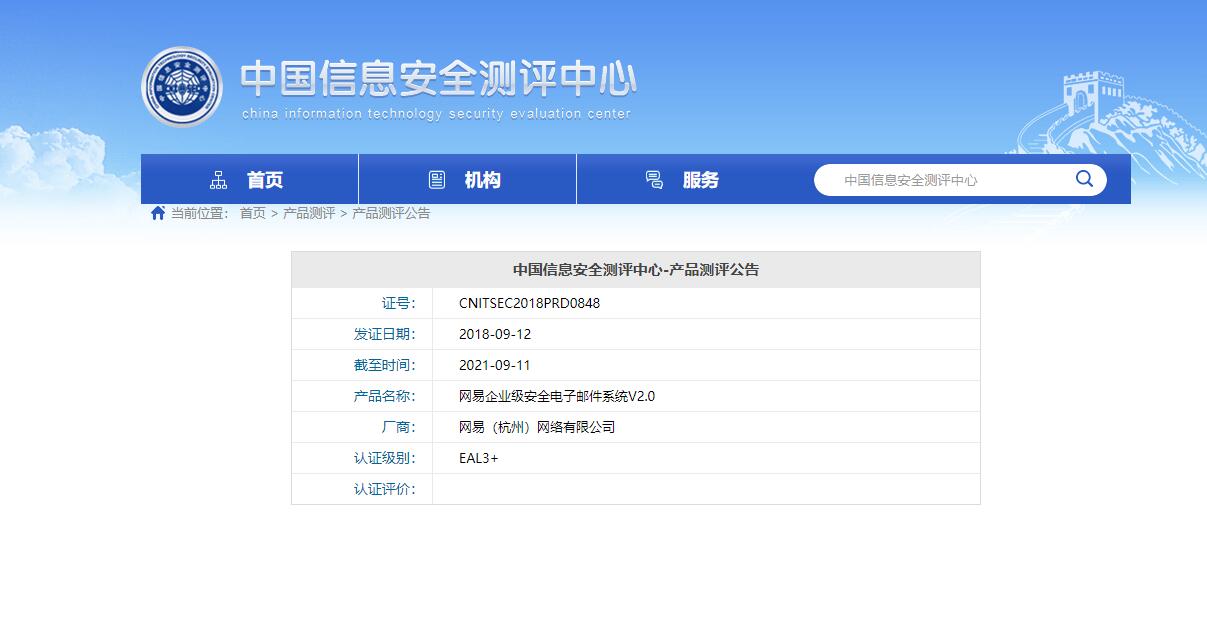
Task: Open the 机构 navigation menu item
Action: [x=467, y=180]
